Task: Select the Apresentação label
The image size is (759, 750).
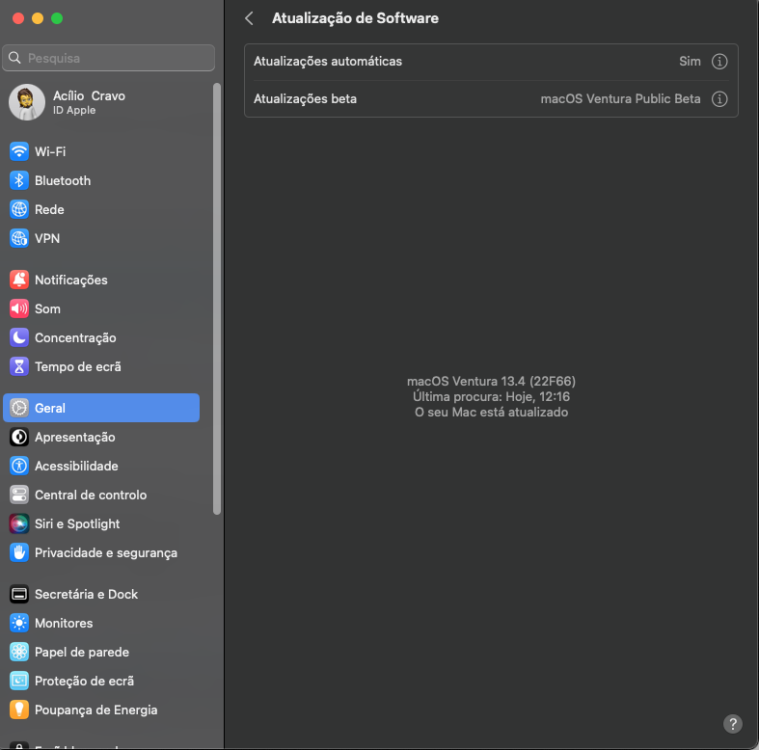Action: [x=75, y=437]
